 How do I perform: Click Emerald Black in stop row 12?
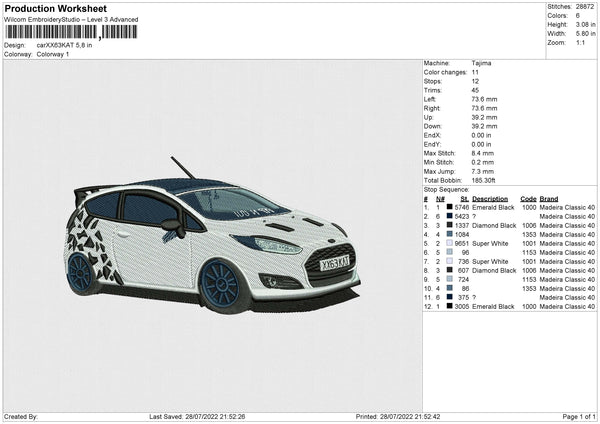coord(493,307)
